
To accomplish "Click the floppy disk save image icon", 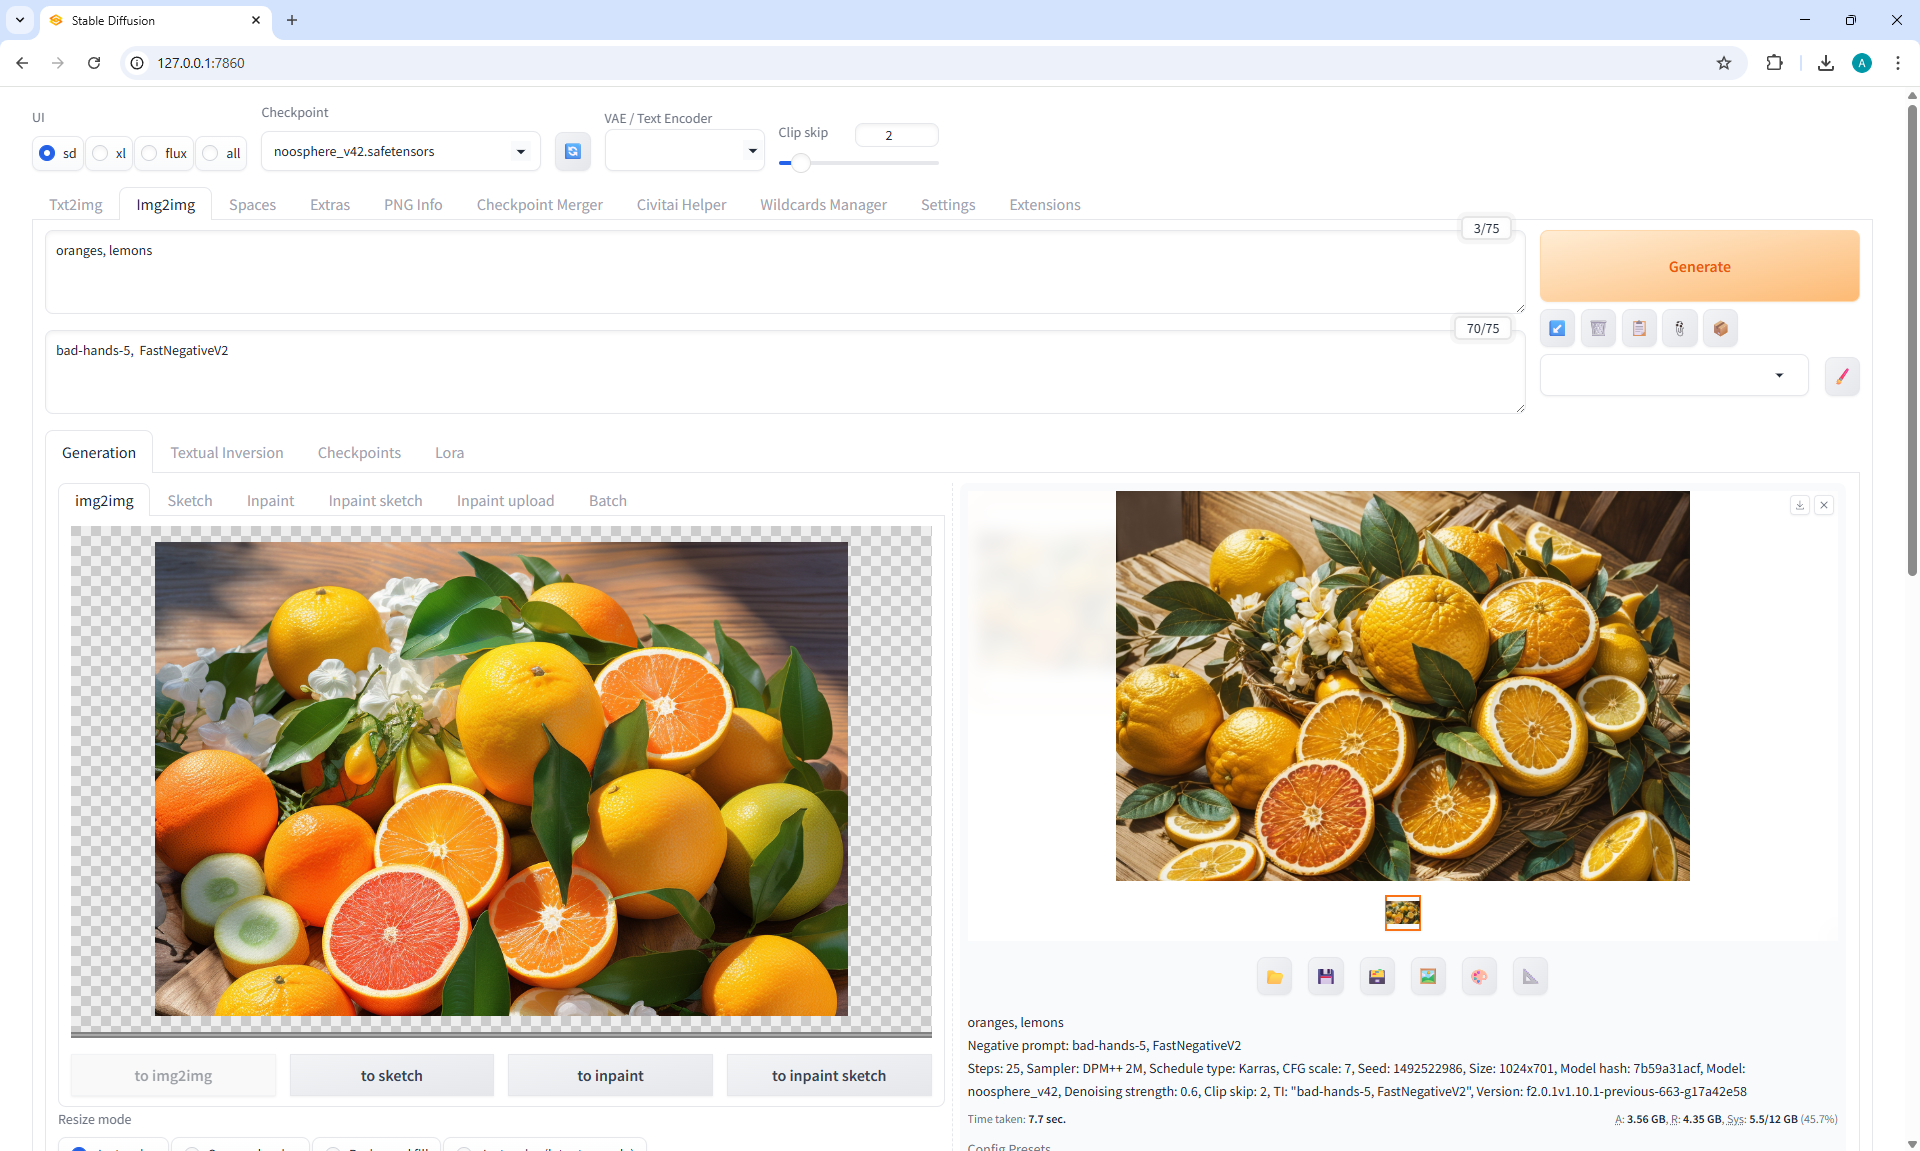I will (x=1325, y=977).
